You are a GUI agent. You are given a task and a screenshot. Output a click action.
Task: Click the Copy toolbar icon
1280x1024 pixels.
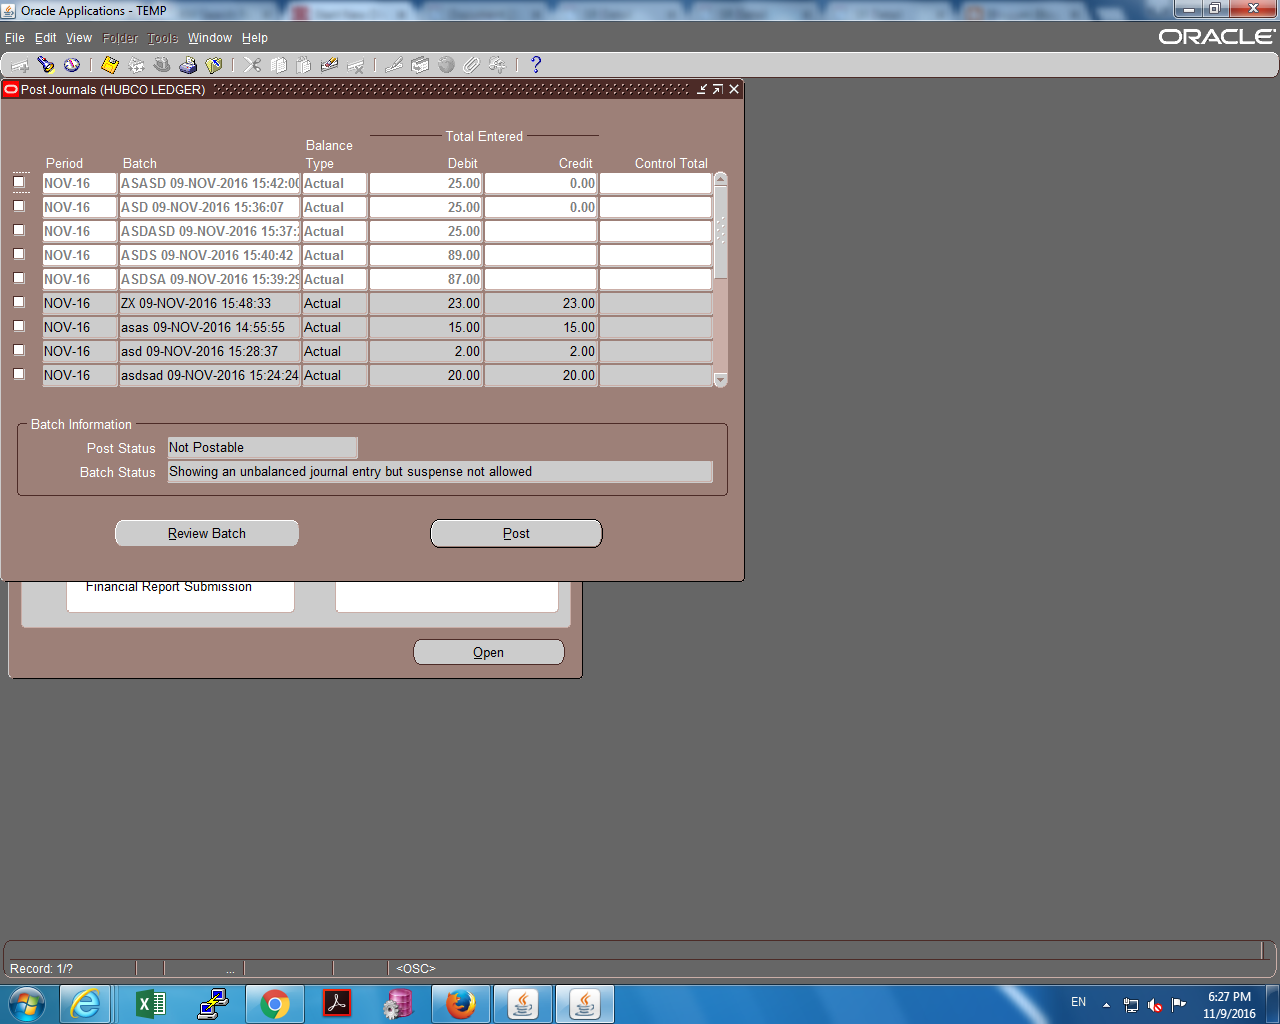[279, 64]
